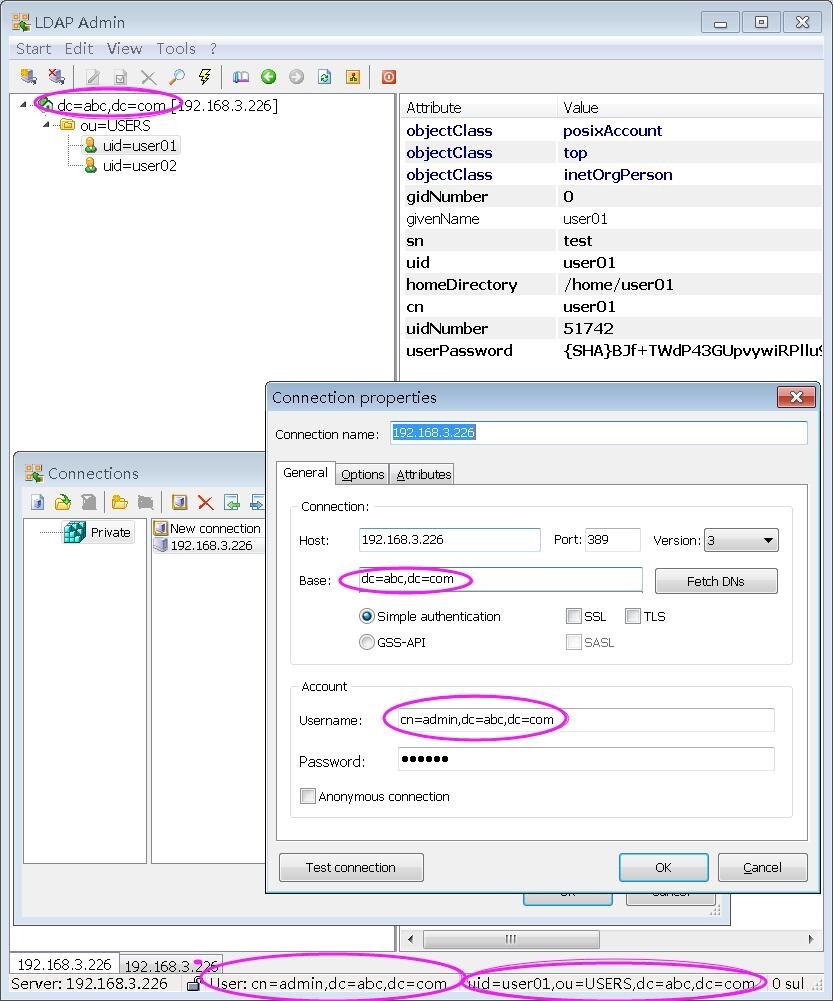
Task: Click the Test connection button
Action: [350, 867]
